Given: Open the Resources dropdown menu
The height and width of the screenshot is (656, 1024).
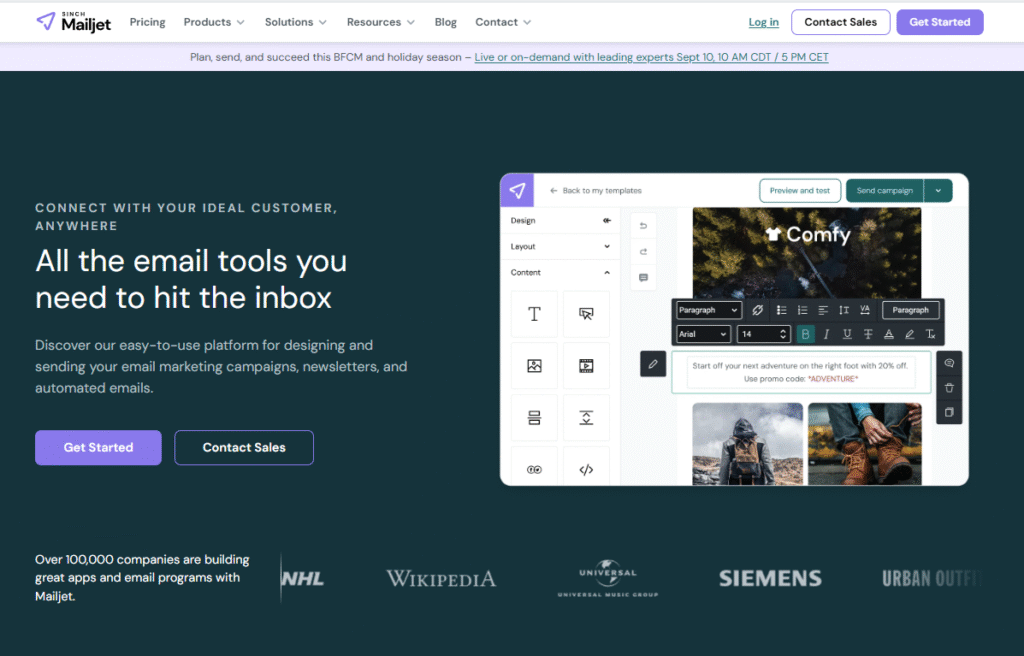Looking at the screenshot, I should pos(381,22).
